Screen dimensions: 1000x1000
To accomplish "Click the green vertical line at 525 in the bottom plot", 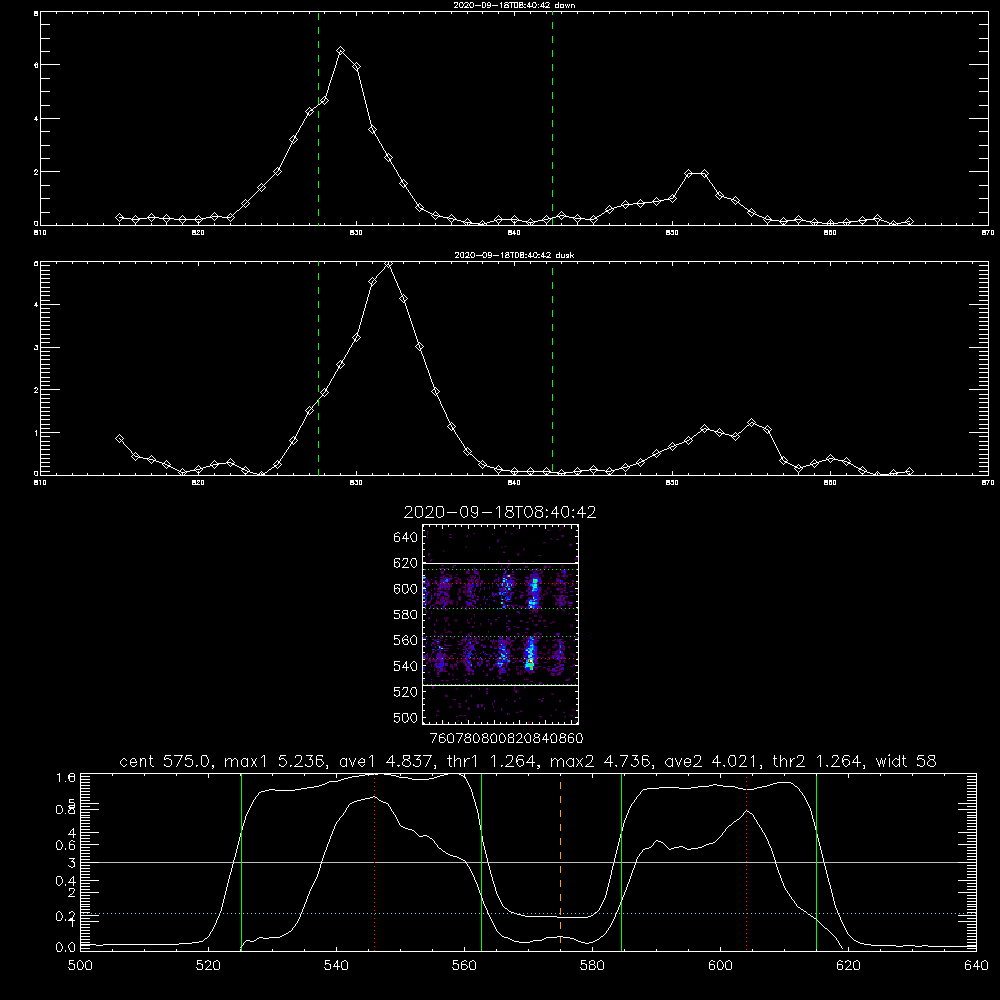I will point(241,861).
